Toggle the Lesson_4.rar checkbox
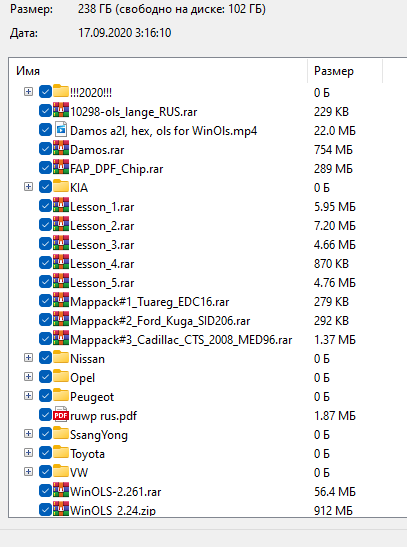Screen dimensions: 407x547 point(45,263)
